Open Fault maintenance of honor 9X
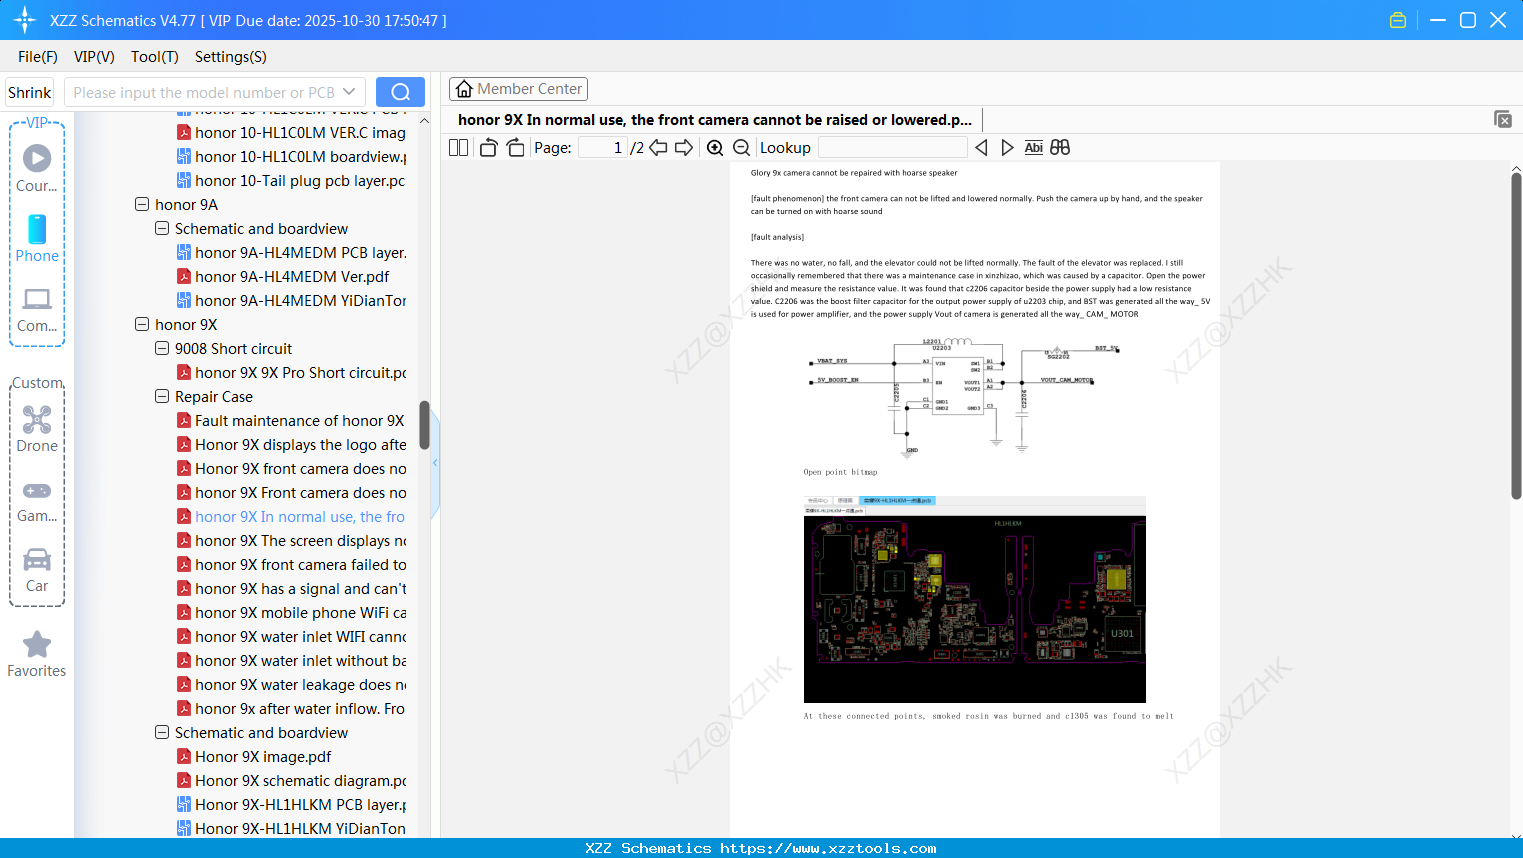This screenshot has height=858, width=1523. [290, 420]
